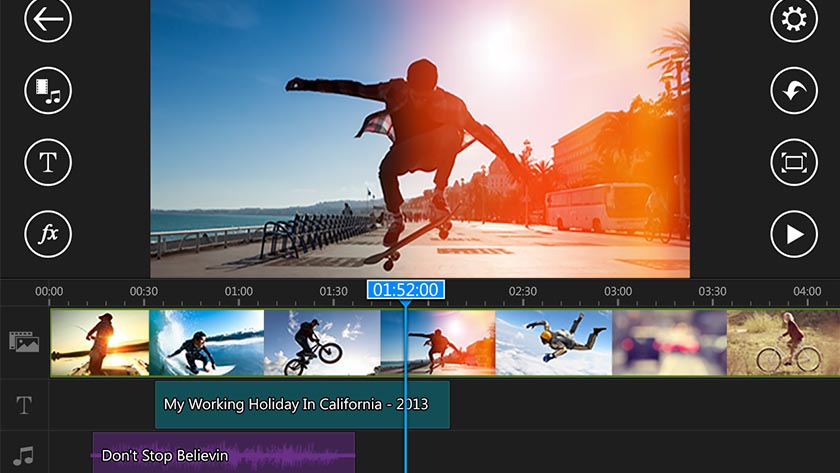Toggle fullscreen preview mode
This screenshot has width=840, height=473.
pos(793,163)
